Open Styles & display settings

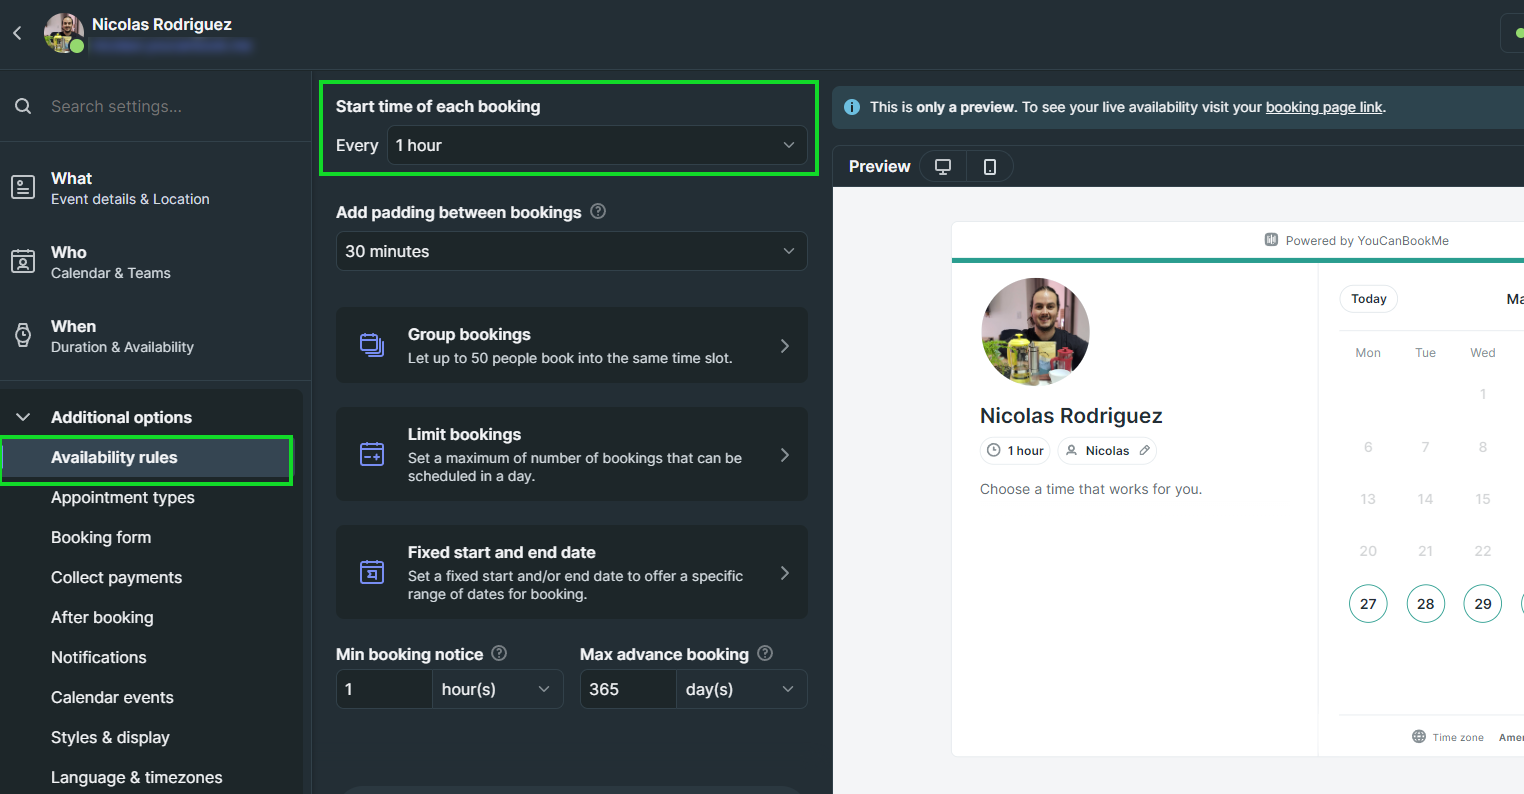[x=110, y=737]
